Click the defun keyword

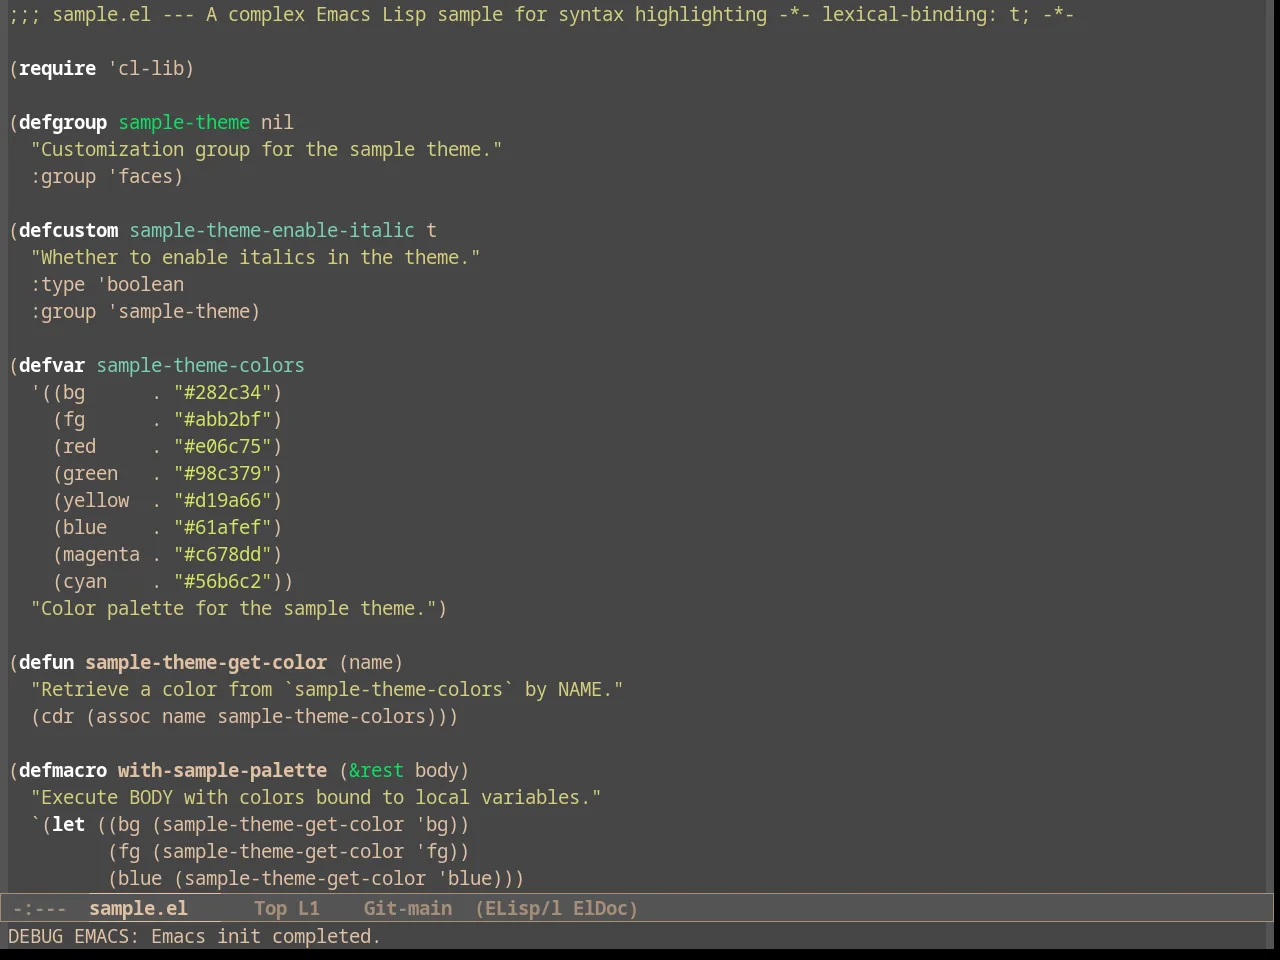(x=47, y=662)
